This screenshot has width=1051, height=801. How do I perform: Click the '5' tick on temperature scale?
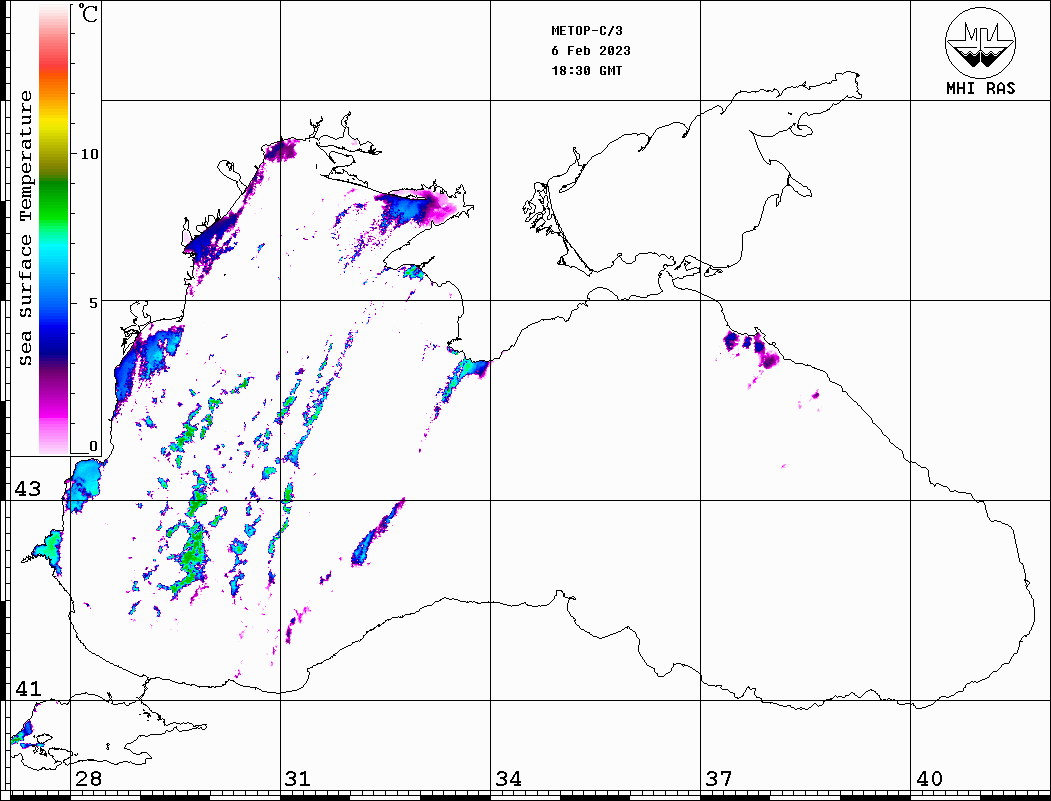coord(93,303)
